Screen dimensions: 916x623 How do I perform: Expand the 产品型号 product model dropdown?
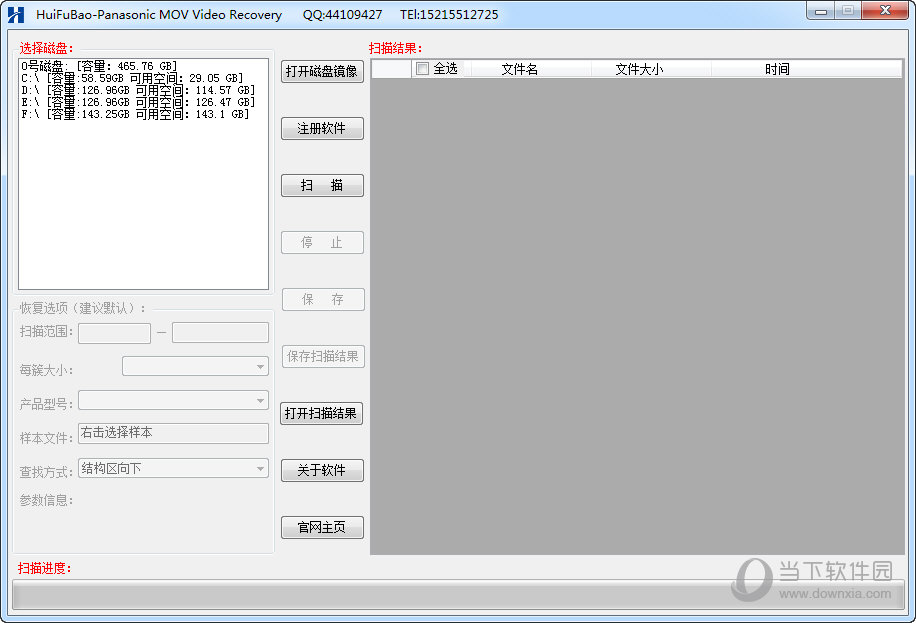click(174, 400)
